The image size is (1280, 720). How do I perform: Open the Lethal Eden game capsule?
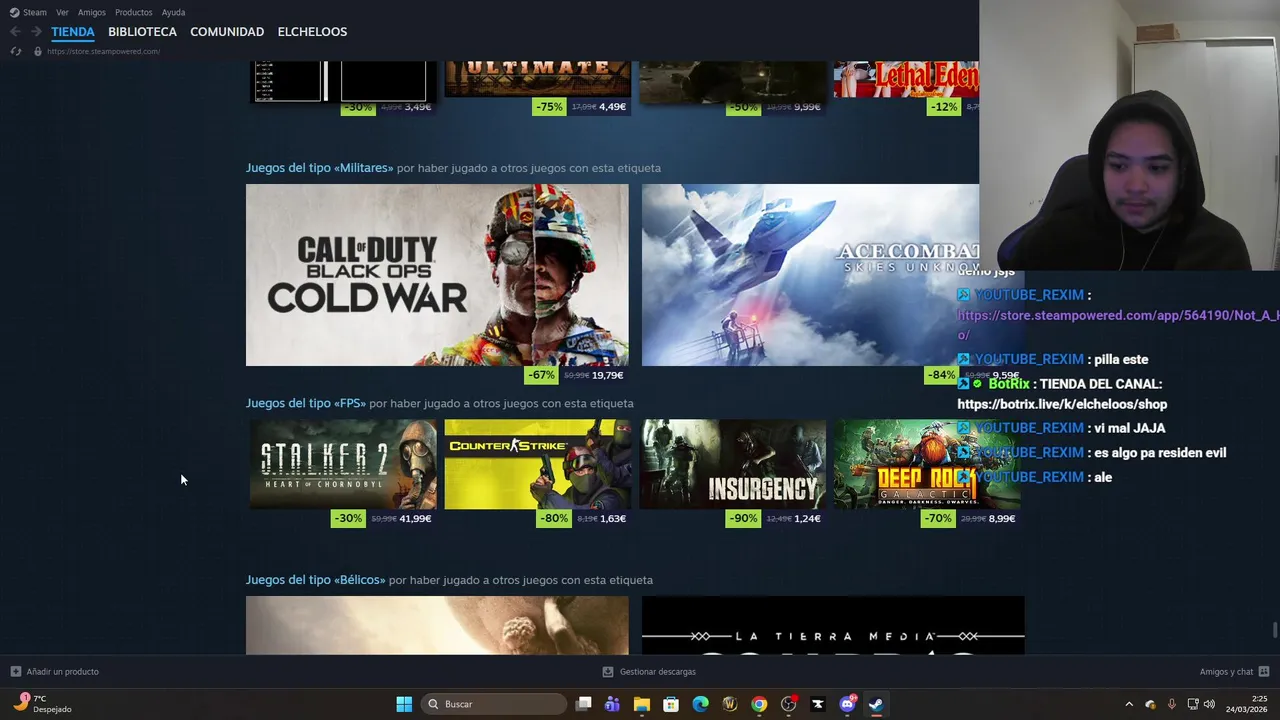[x=906, y=80]
